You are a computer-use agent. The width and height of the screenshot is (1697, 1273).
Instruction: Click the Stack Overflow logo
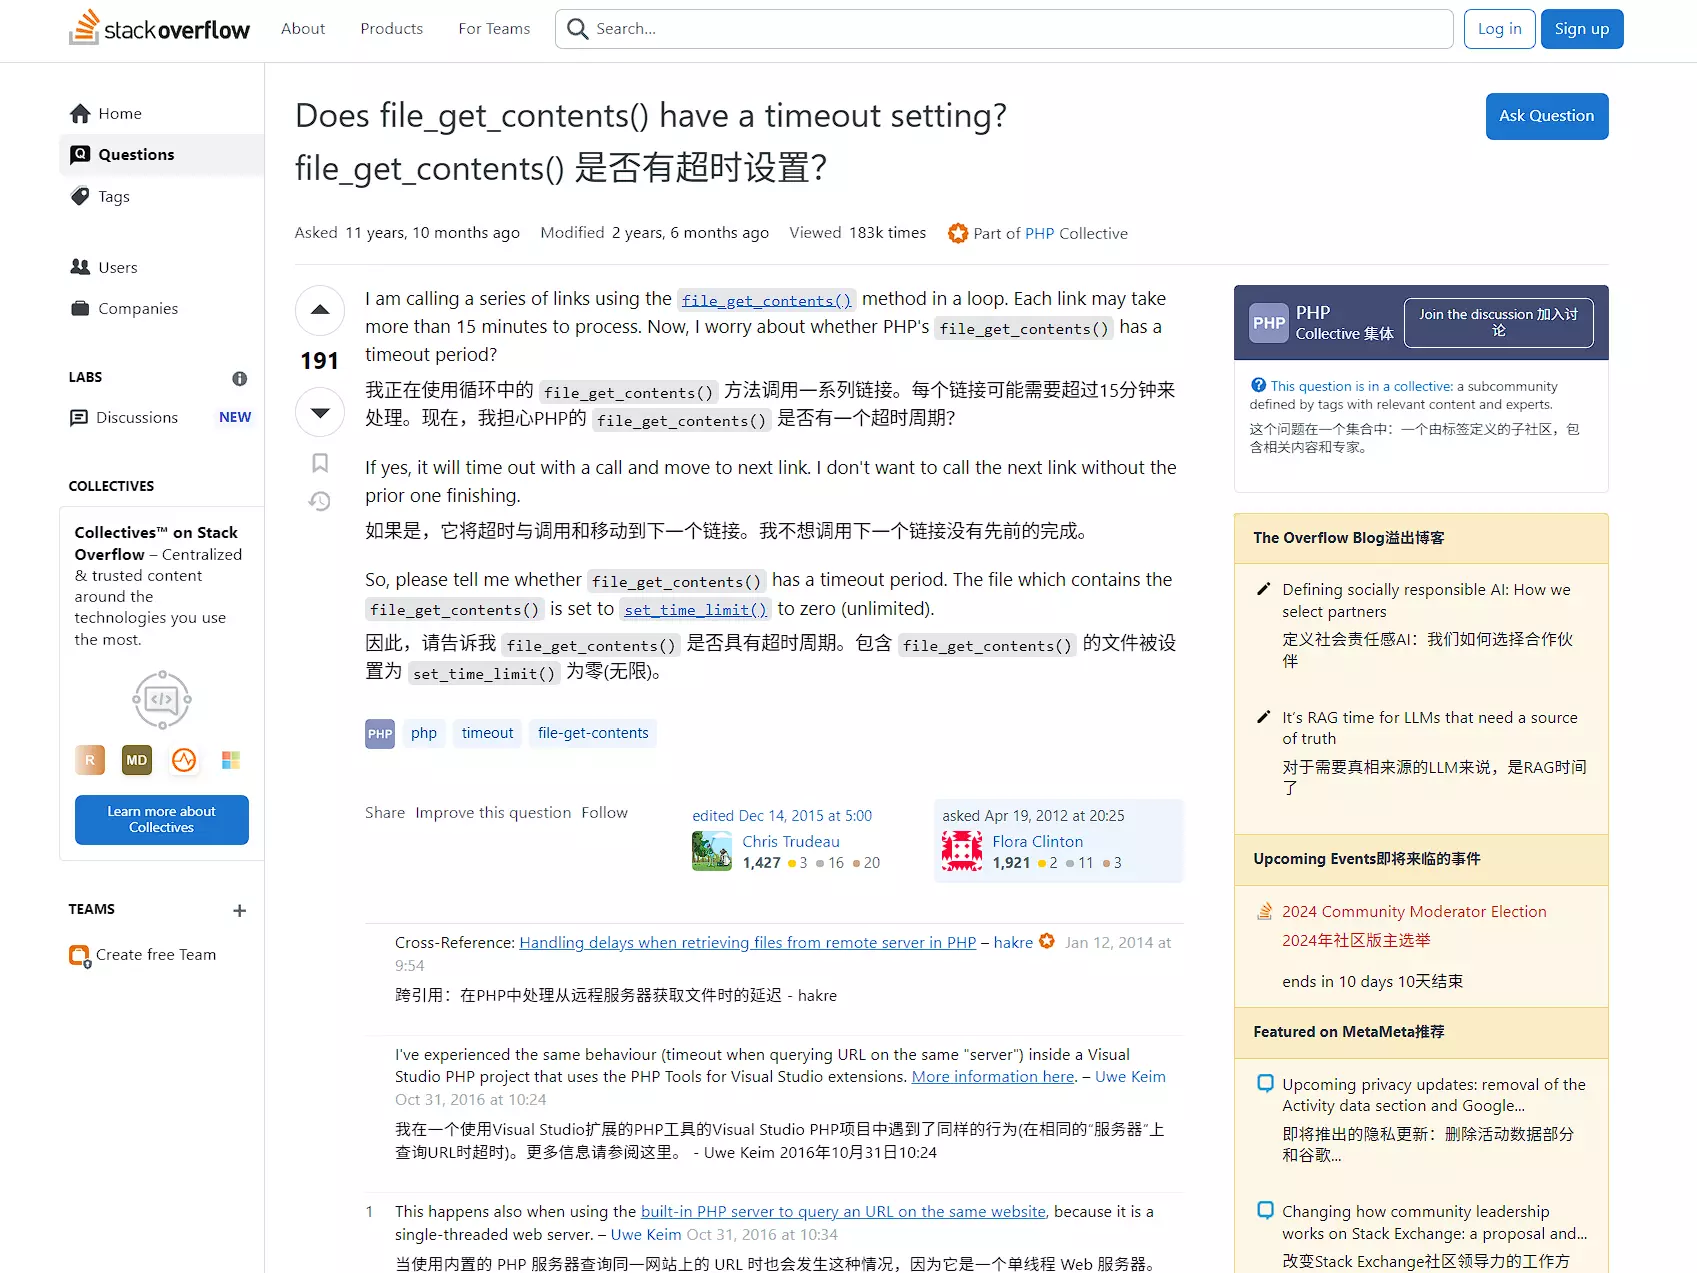point(160,29)
